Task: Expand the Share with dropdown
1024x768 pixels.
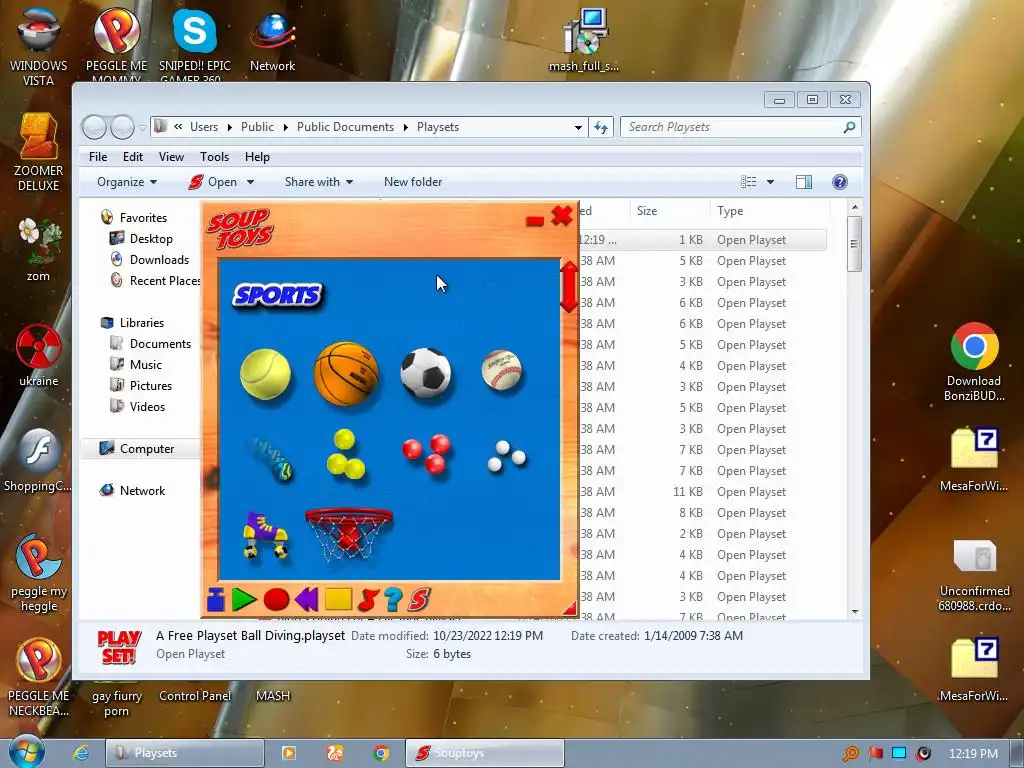Action: 319,182
